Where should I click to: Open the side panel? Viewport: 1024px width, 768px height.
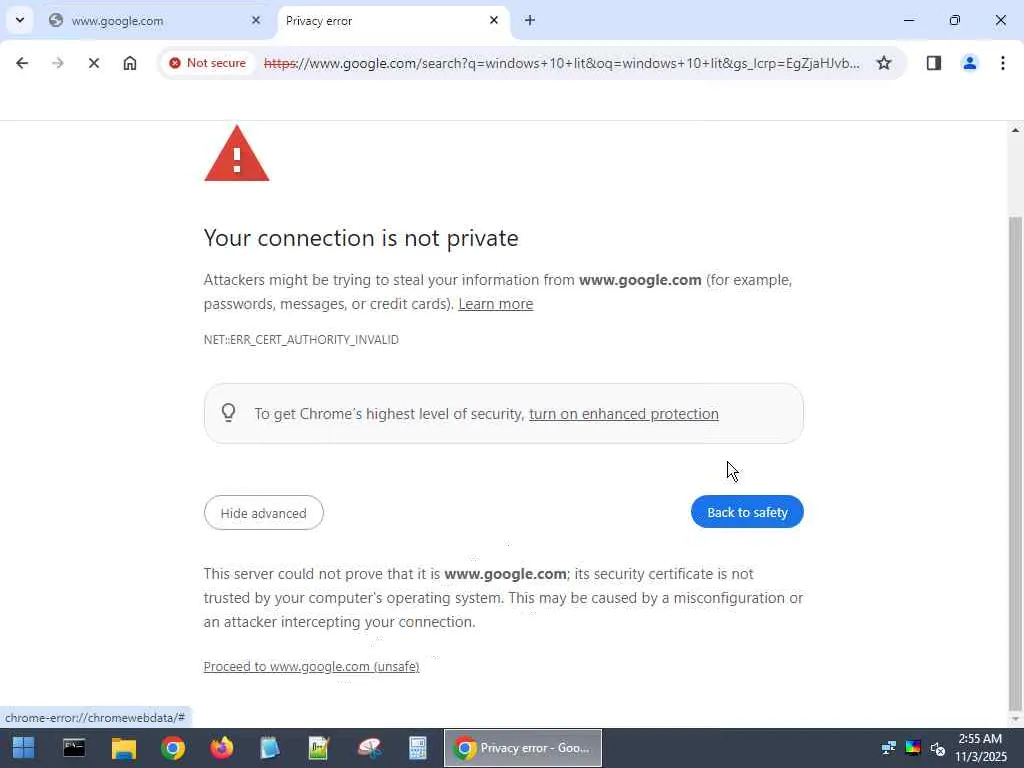933,63
